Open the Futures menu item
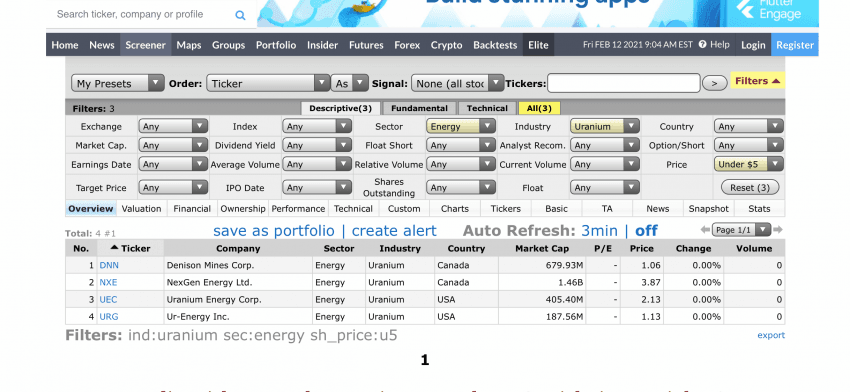Viewport: 850px width, 392px height. click(x=366, y=45)
